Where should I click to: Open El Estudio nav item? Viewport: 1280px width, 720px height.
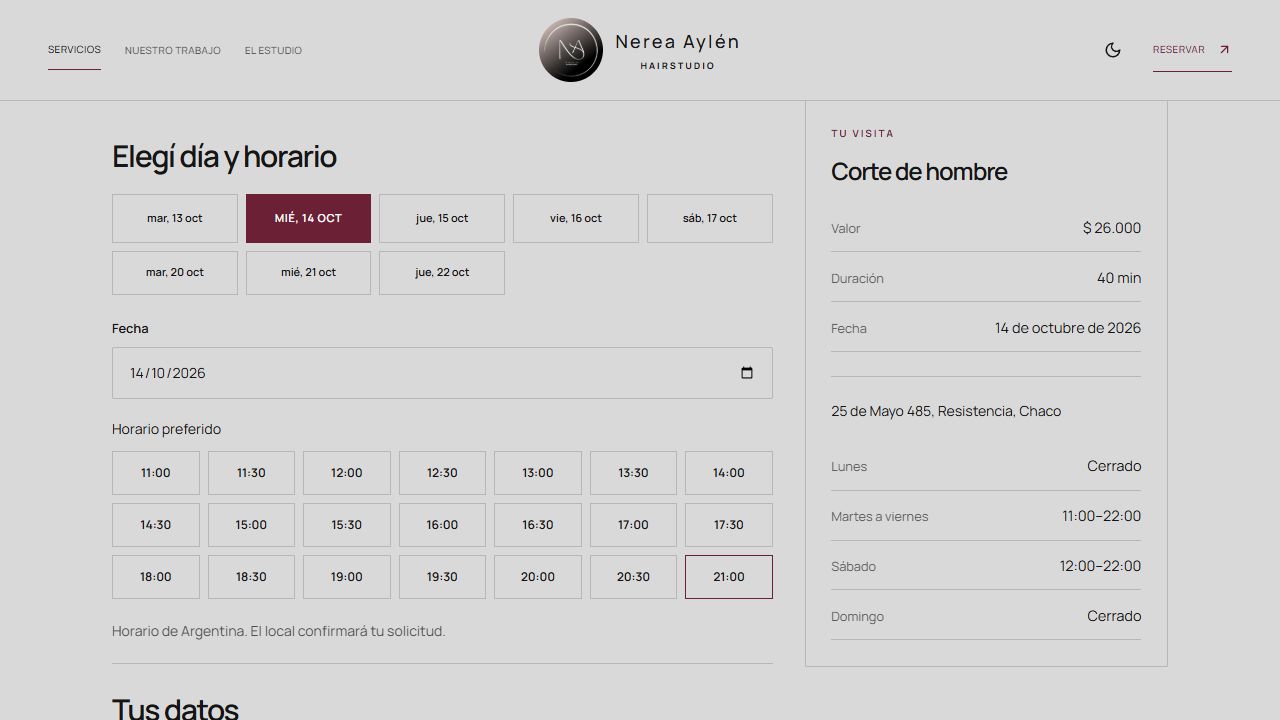(x=273, y=50)
